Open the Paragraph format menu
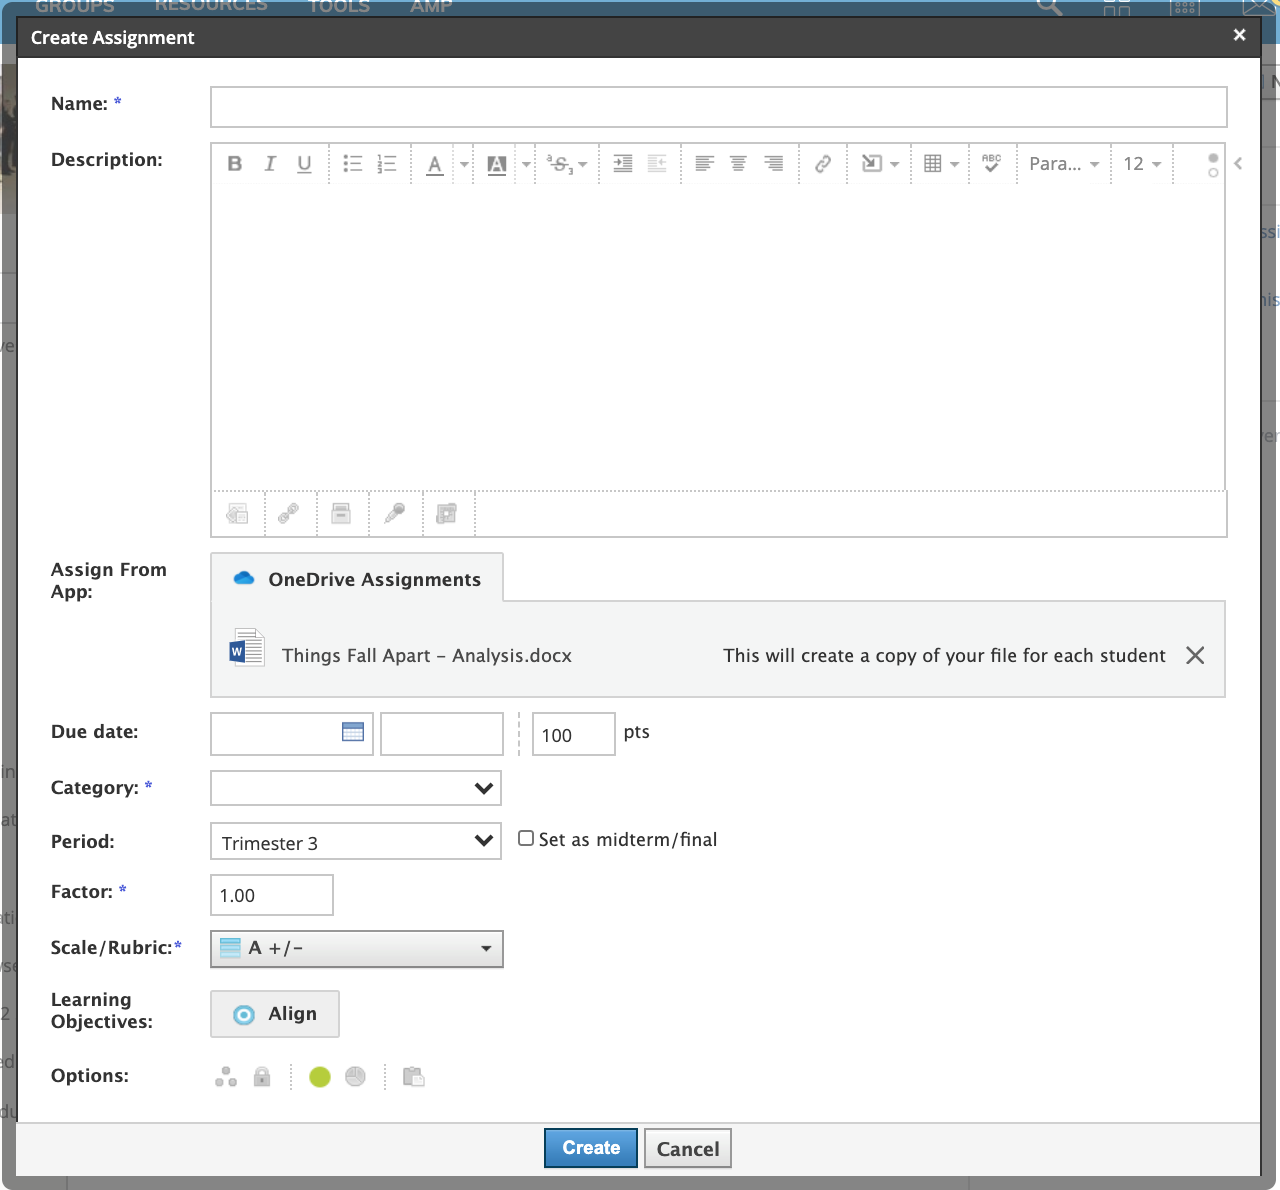Viewport: 1280px width, 1190px height. [x=1063, y=164]
